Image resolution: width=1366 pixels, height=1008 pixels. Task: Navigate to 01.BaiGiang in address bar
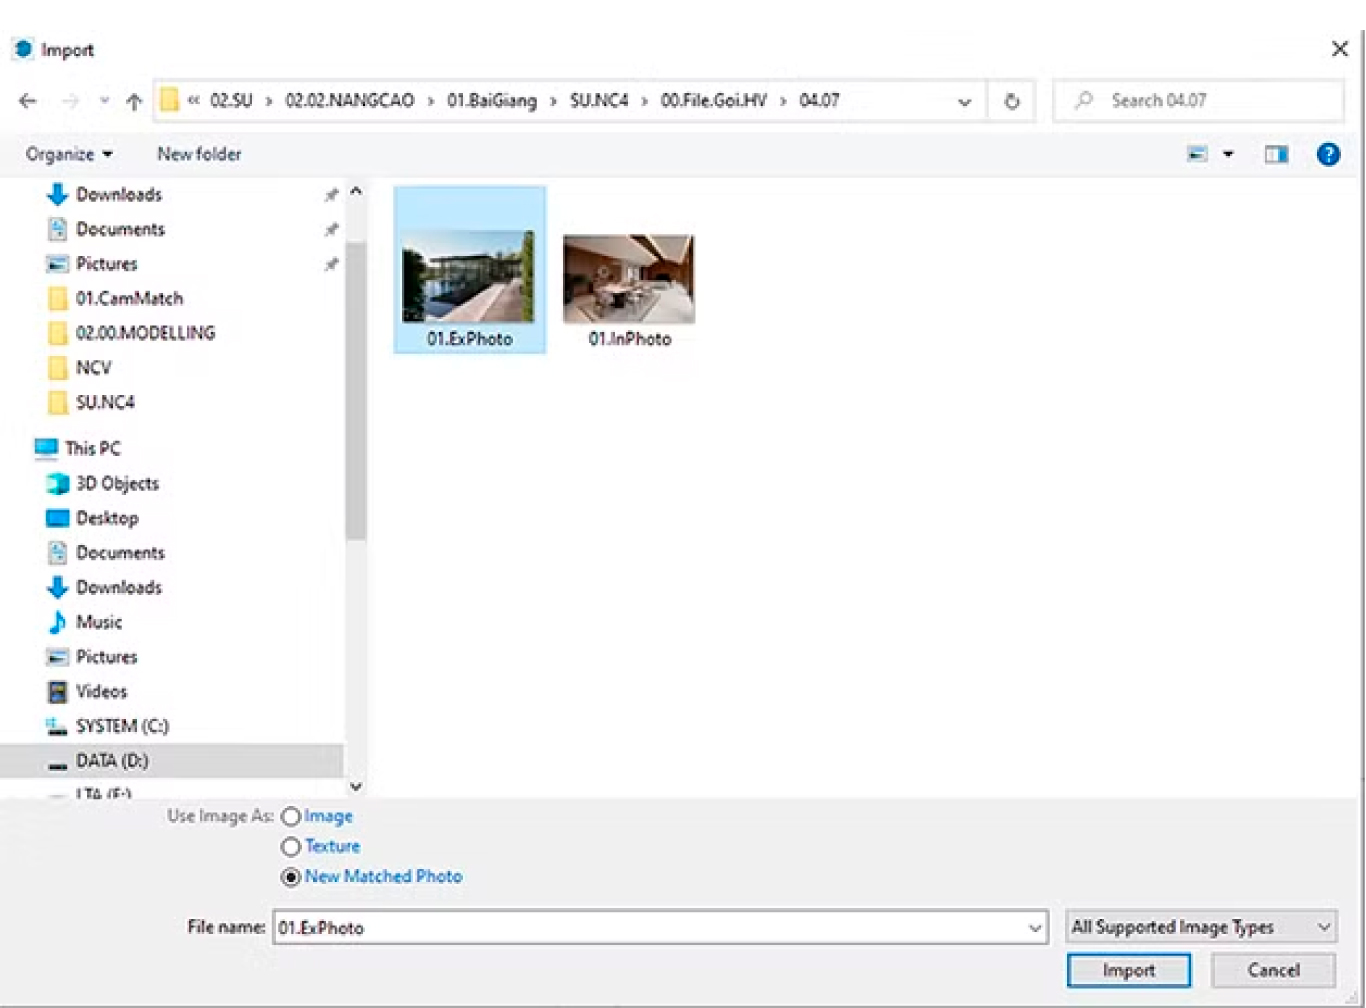[492, 101]
